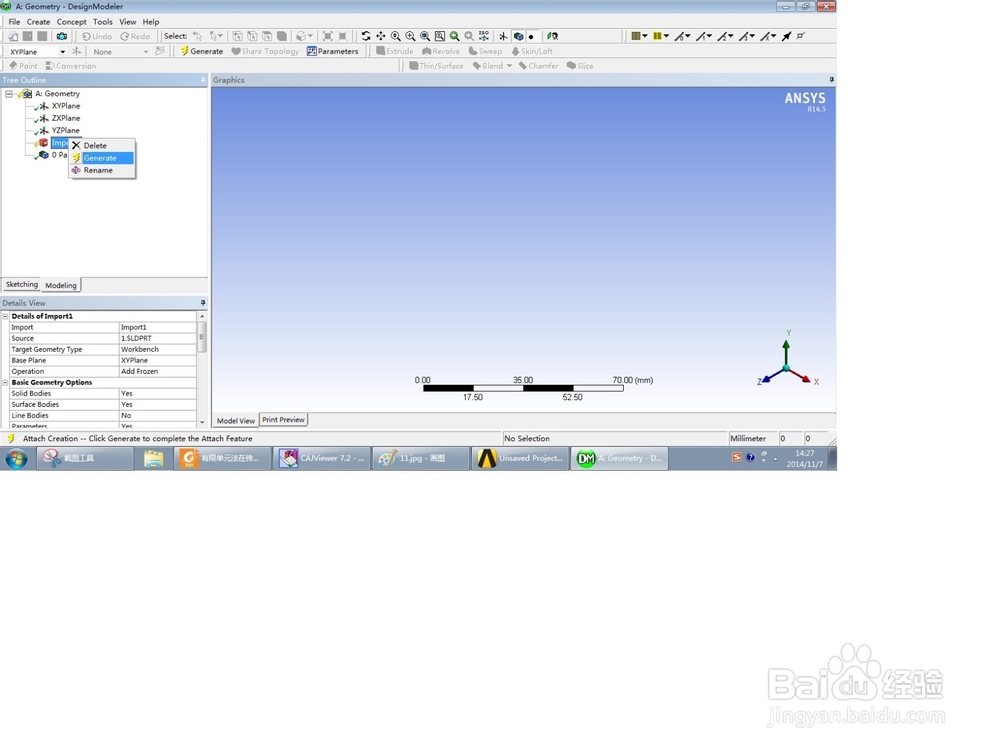The image size is (1000, 750).
Task: Open 11.jpg Paint in the taskbar
Action: pos(421,458)
